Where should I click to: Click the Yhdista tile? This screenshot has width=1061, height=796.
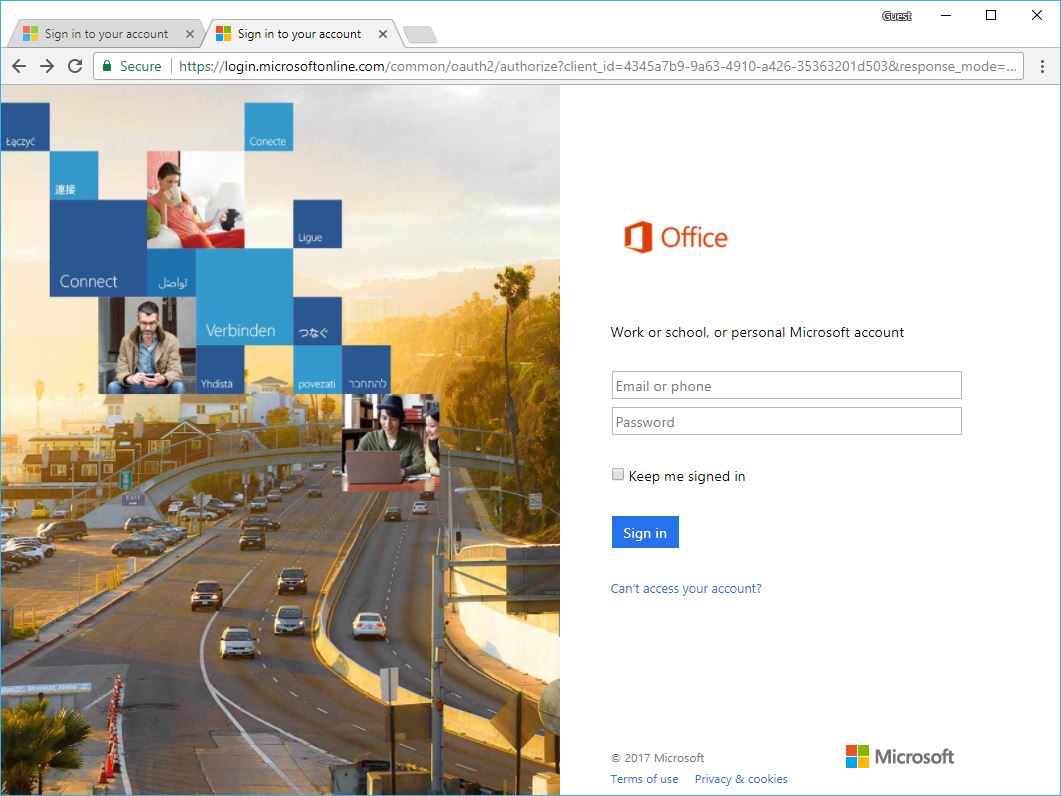coord(220,370)
